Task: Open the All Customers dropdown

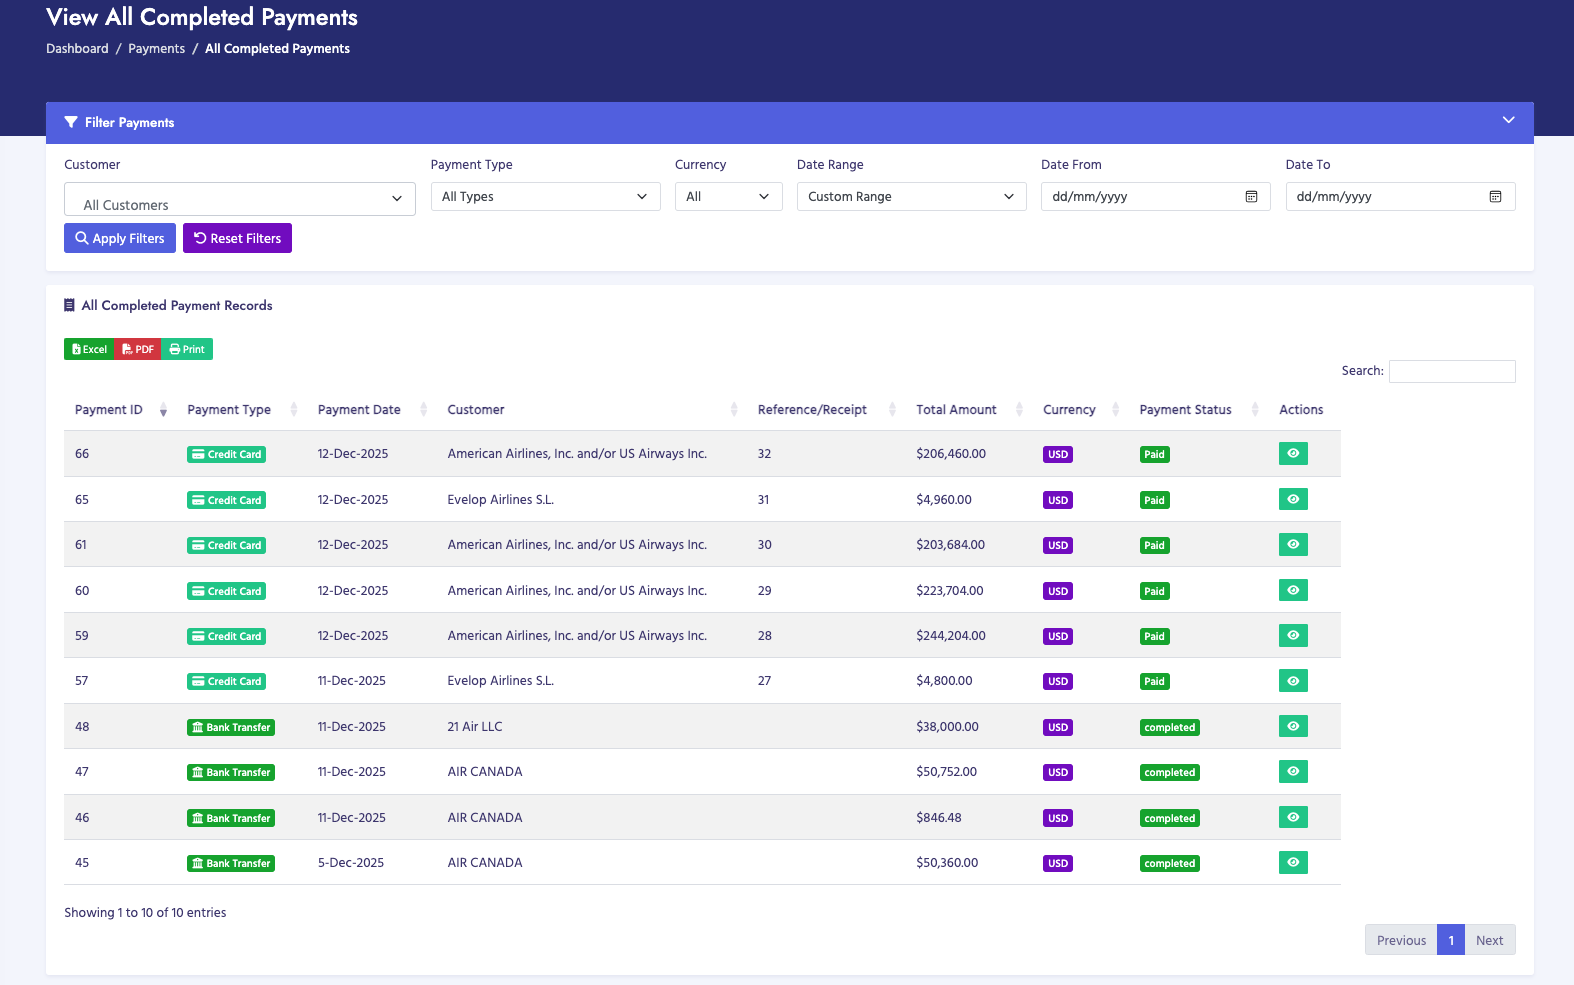Action: coord(239,200)
